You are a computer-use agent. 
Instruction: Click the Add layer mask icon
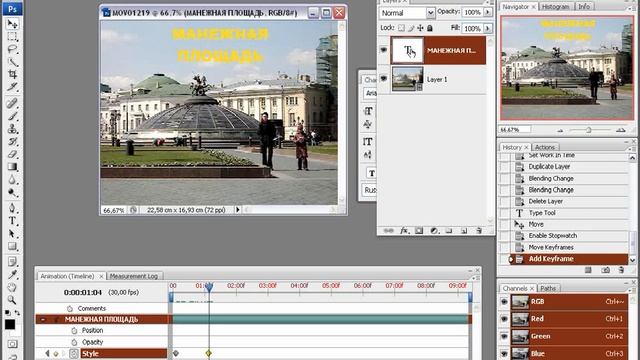[x=419, y=231]
